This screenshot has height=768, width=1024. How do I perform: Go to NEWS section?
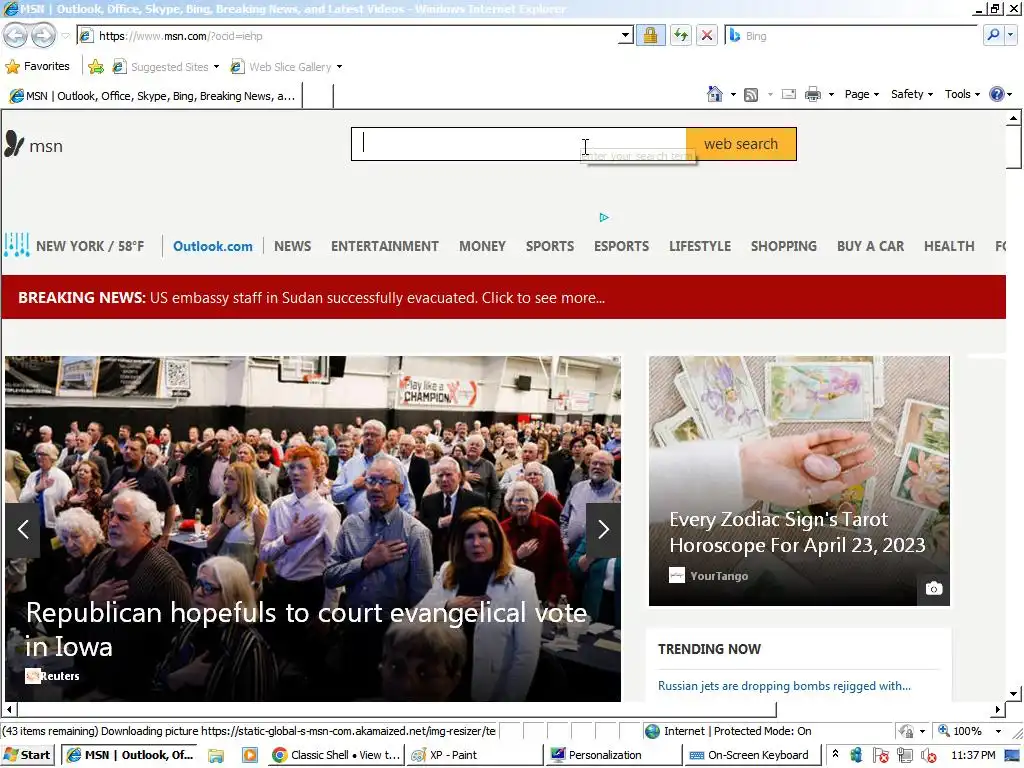[292, 246]
